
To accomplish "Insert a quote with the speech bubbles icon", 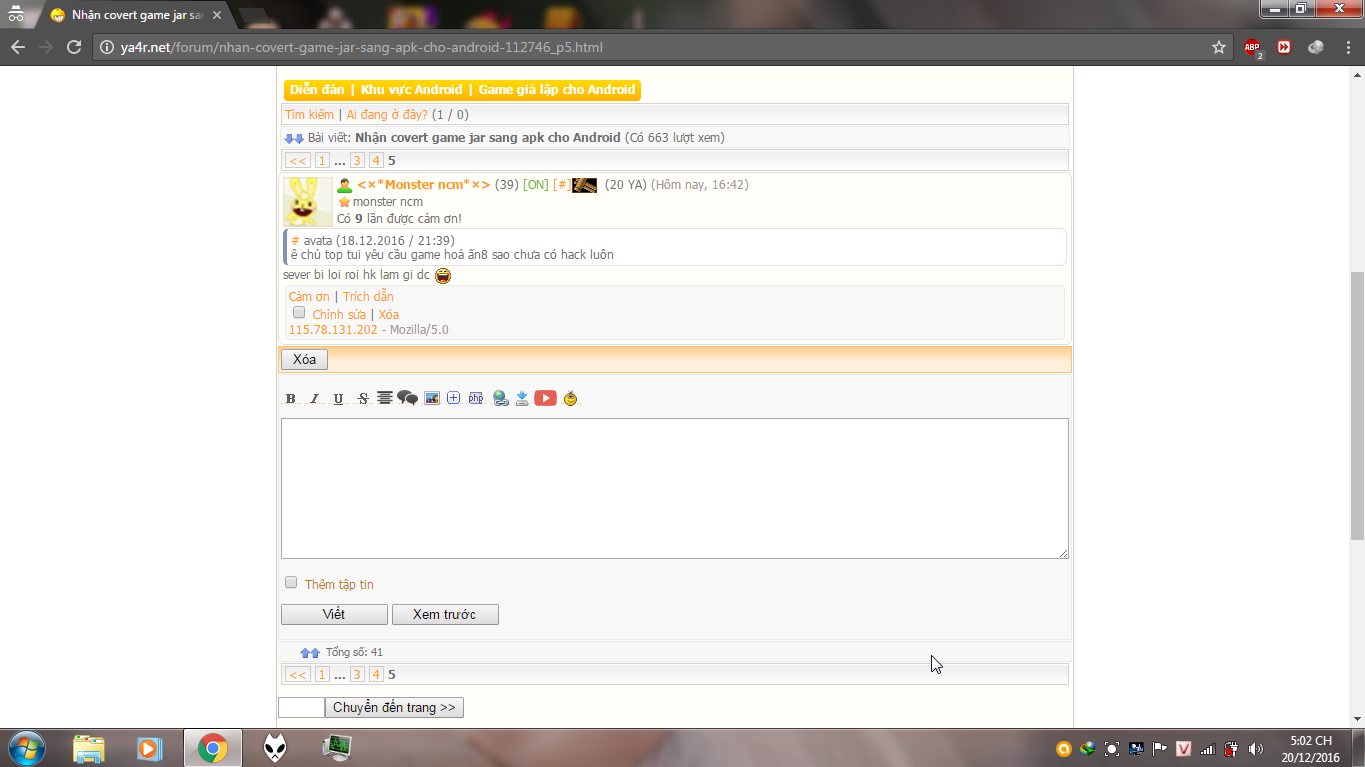I will [x=407, y=398].
